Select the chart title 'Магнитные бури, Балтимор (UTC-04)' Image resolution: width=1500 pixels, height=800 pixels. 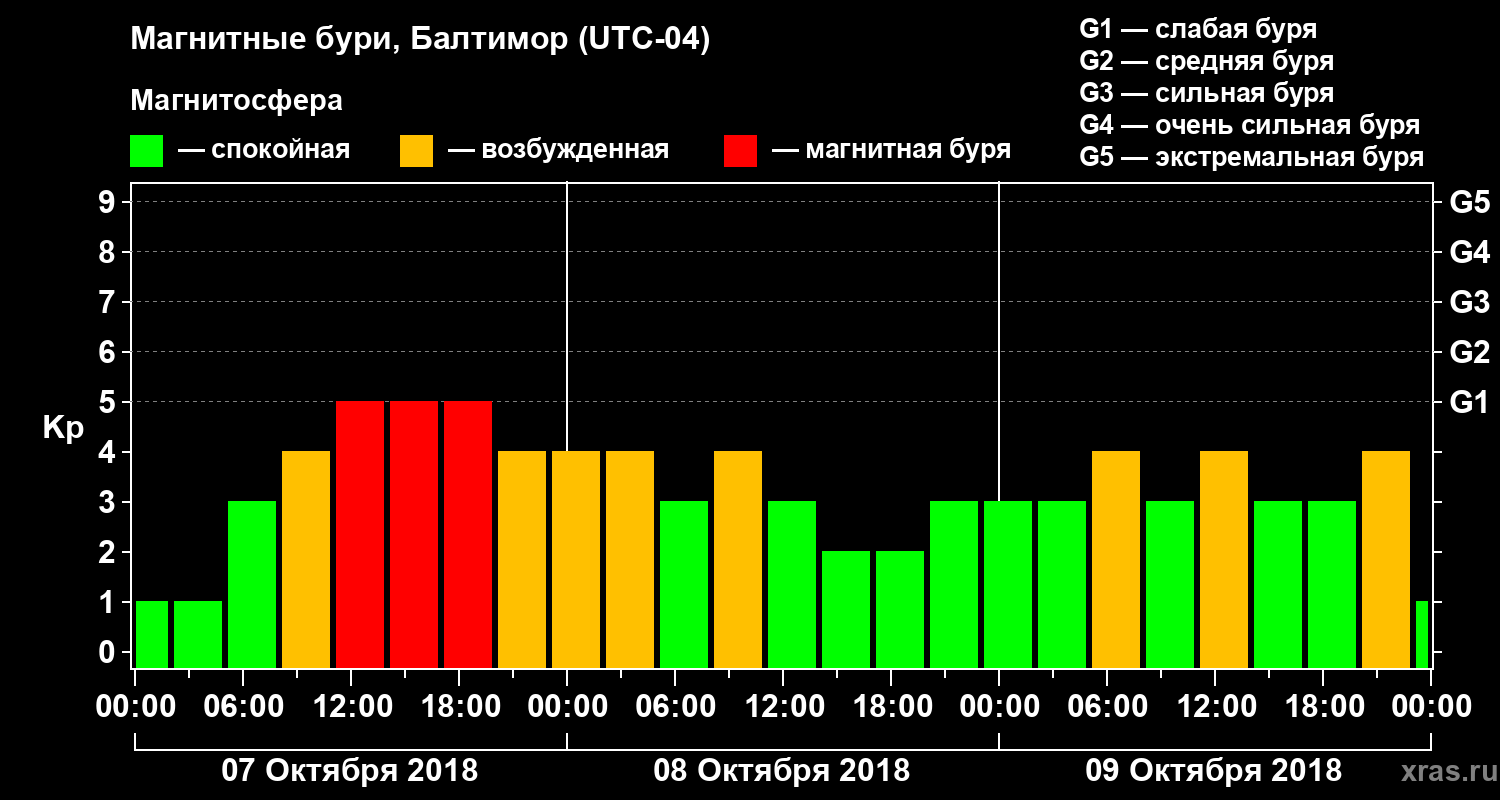pos(420,40)
